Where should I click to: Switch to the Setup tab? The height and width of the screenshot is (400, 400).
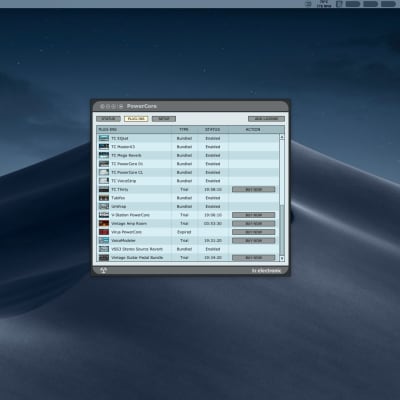point(164,119)
